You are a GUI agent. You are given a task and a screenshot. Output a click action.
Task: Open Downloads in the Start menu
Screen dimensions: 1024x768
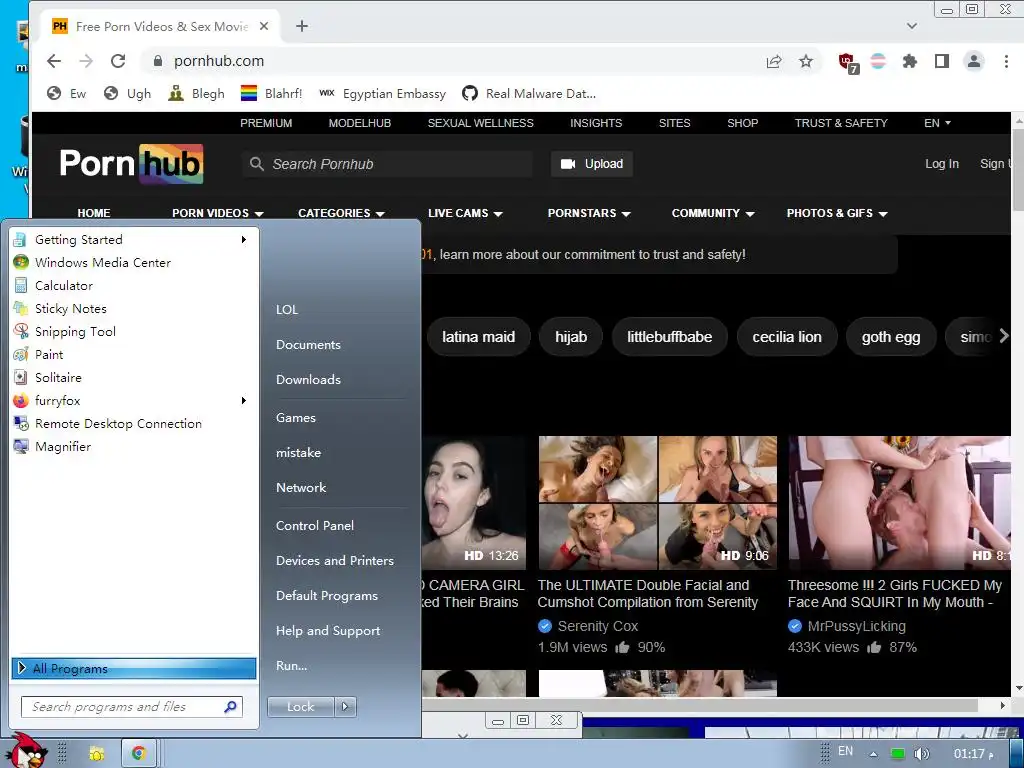(x=308, y=379)
